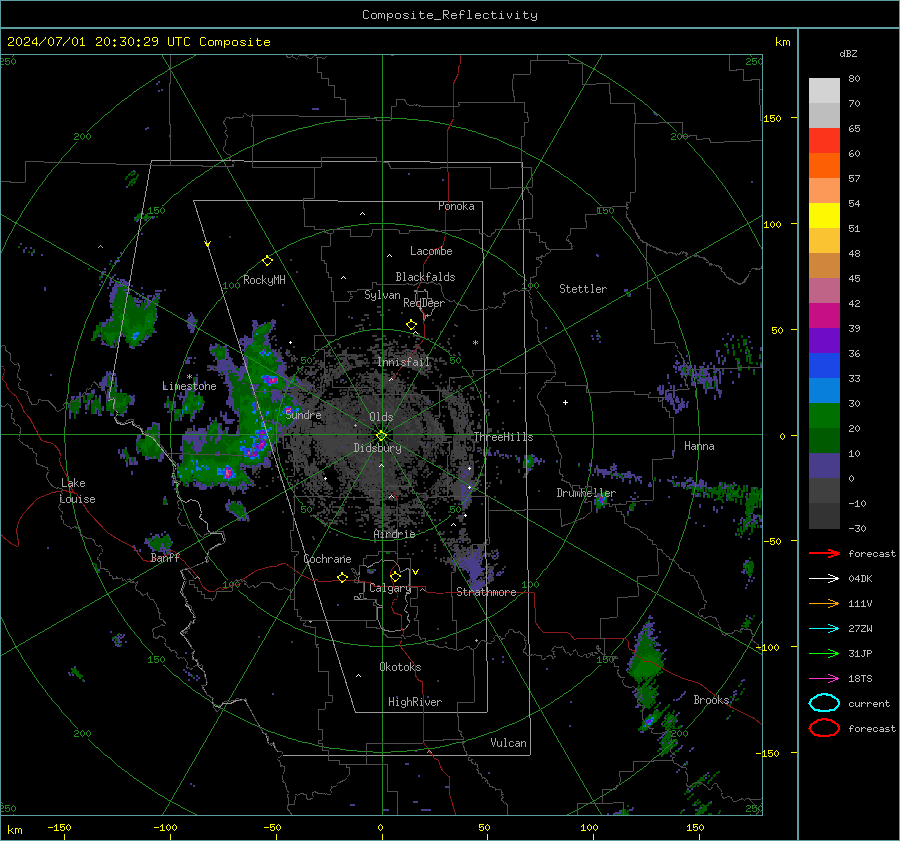The height and width of the screenshot is (841, 900).
Task: Click the red forecast arrow in legend
Action: [824, 553]
